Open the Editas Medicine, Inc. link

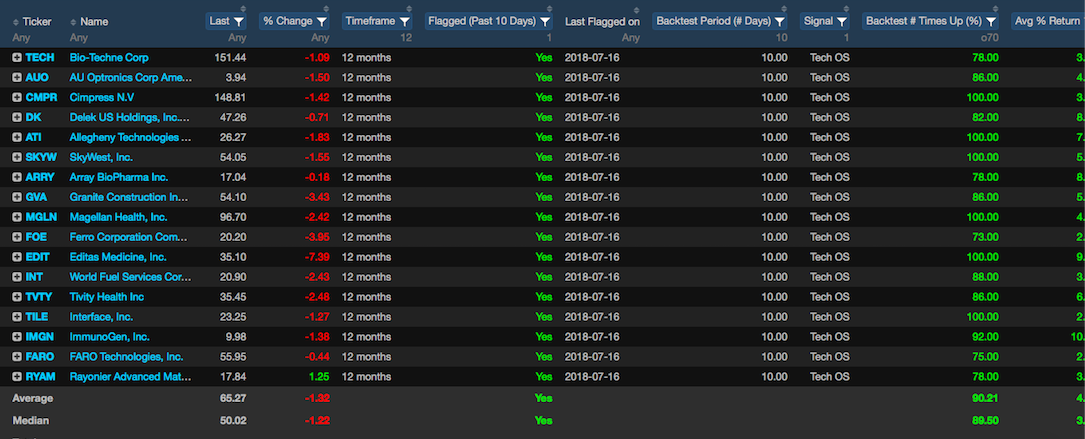118,257
